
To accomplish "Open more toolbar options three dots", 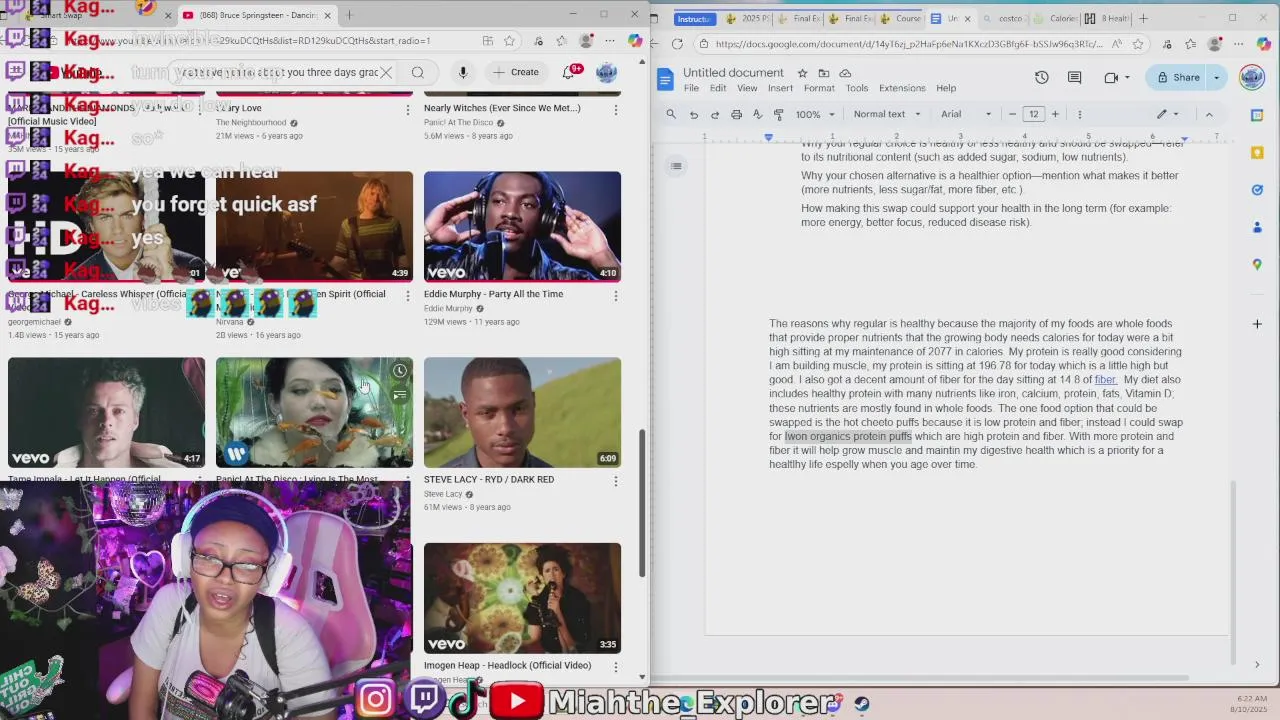I will click(x=1079, y=114).
